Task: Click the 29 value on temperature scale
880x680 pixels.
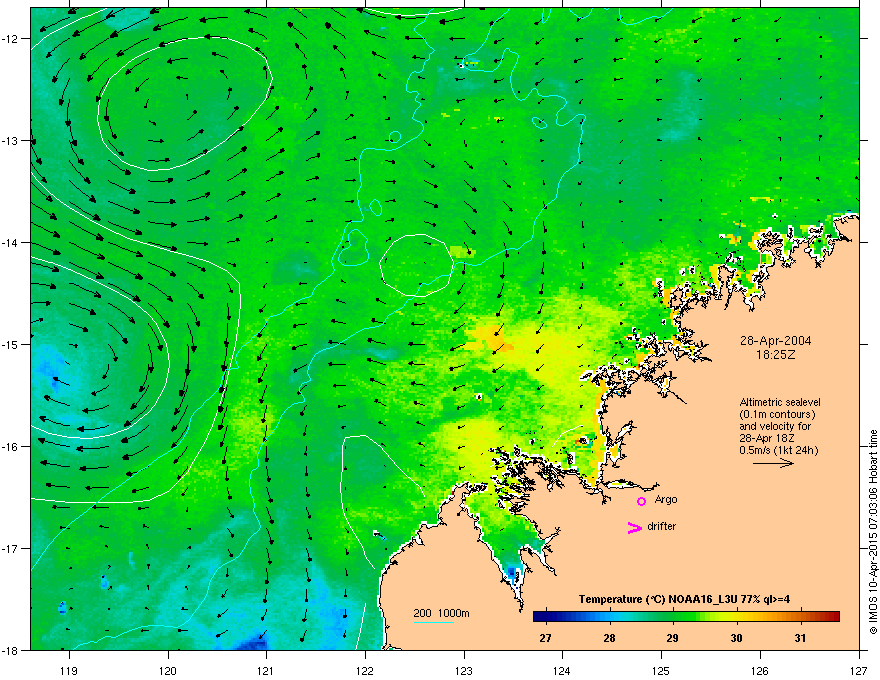Action: (x=672, y=638)
